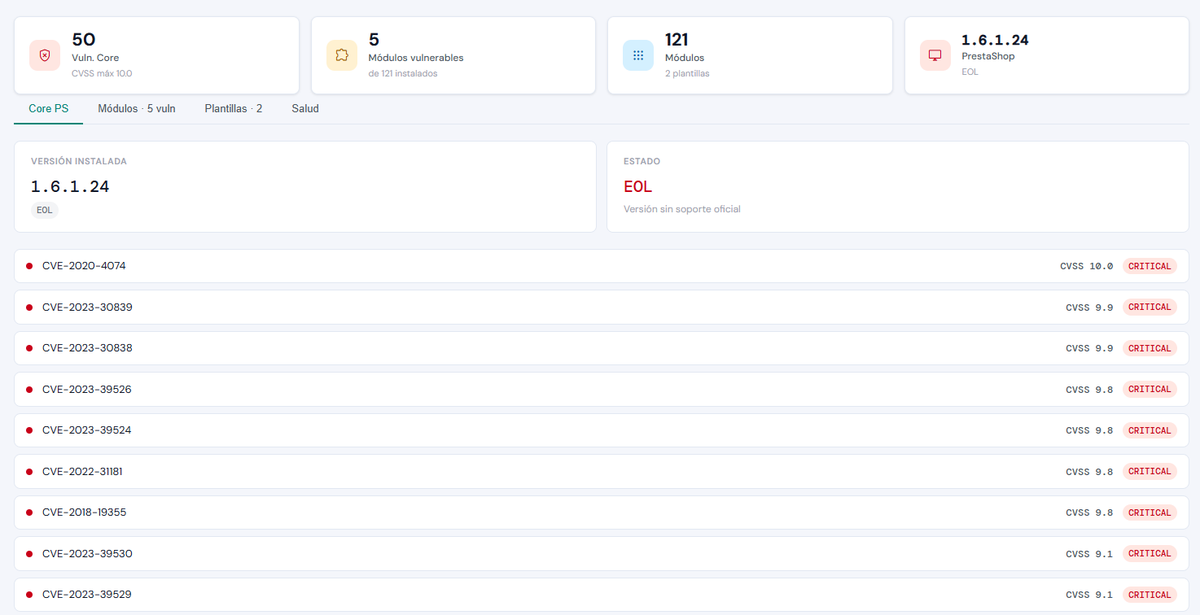
Task: Click CVSS 9.1 score of CVE-2023-39530
Action: pos(1089,553)
